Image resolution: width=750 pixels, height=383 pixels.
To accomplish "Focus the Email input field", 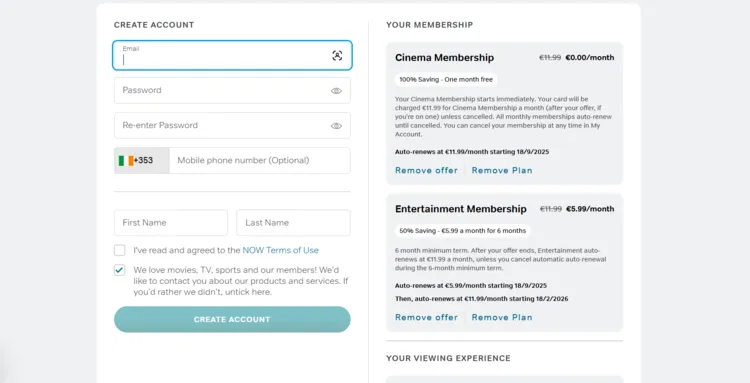I will pyautogui.click(x=232, y=55).
